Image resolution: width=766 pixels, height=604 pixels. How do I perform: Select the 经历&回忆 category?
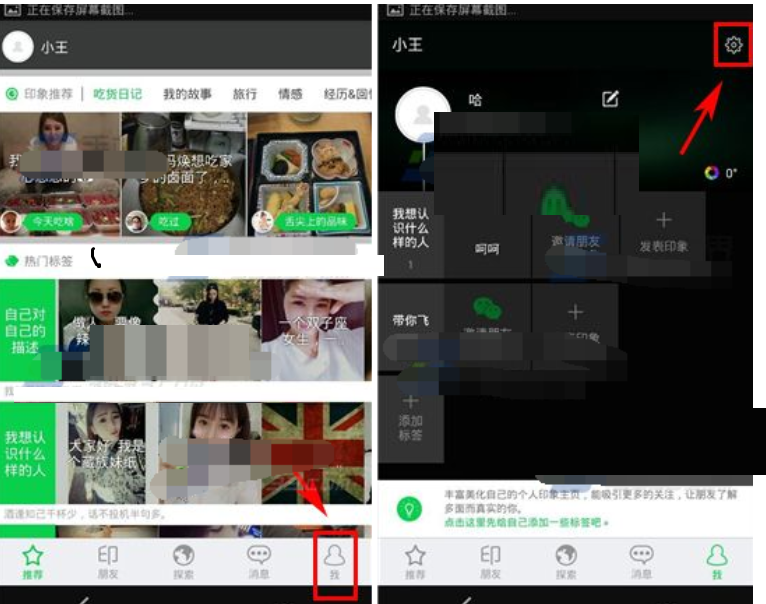[347, 94]
